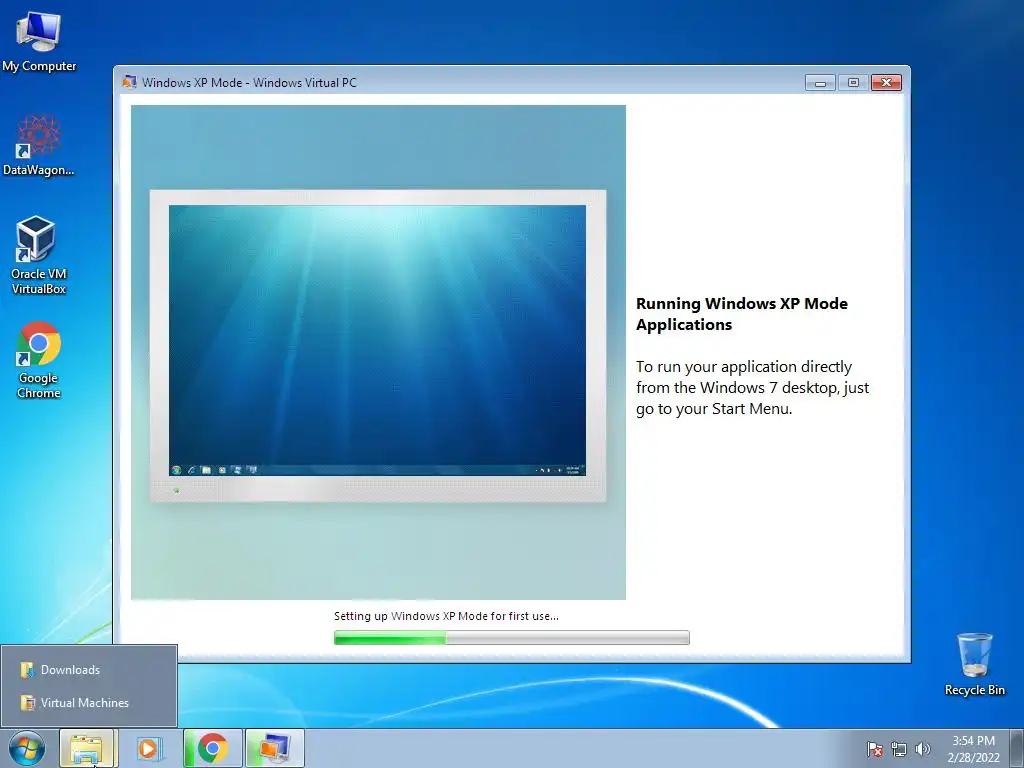Click the Windows Start orb
This screenshot has width=1024, height=768.
[27, 748]
